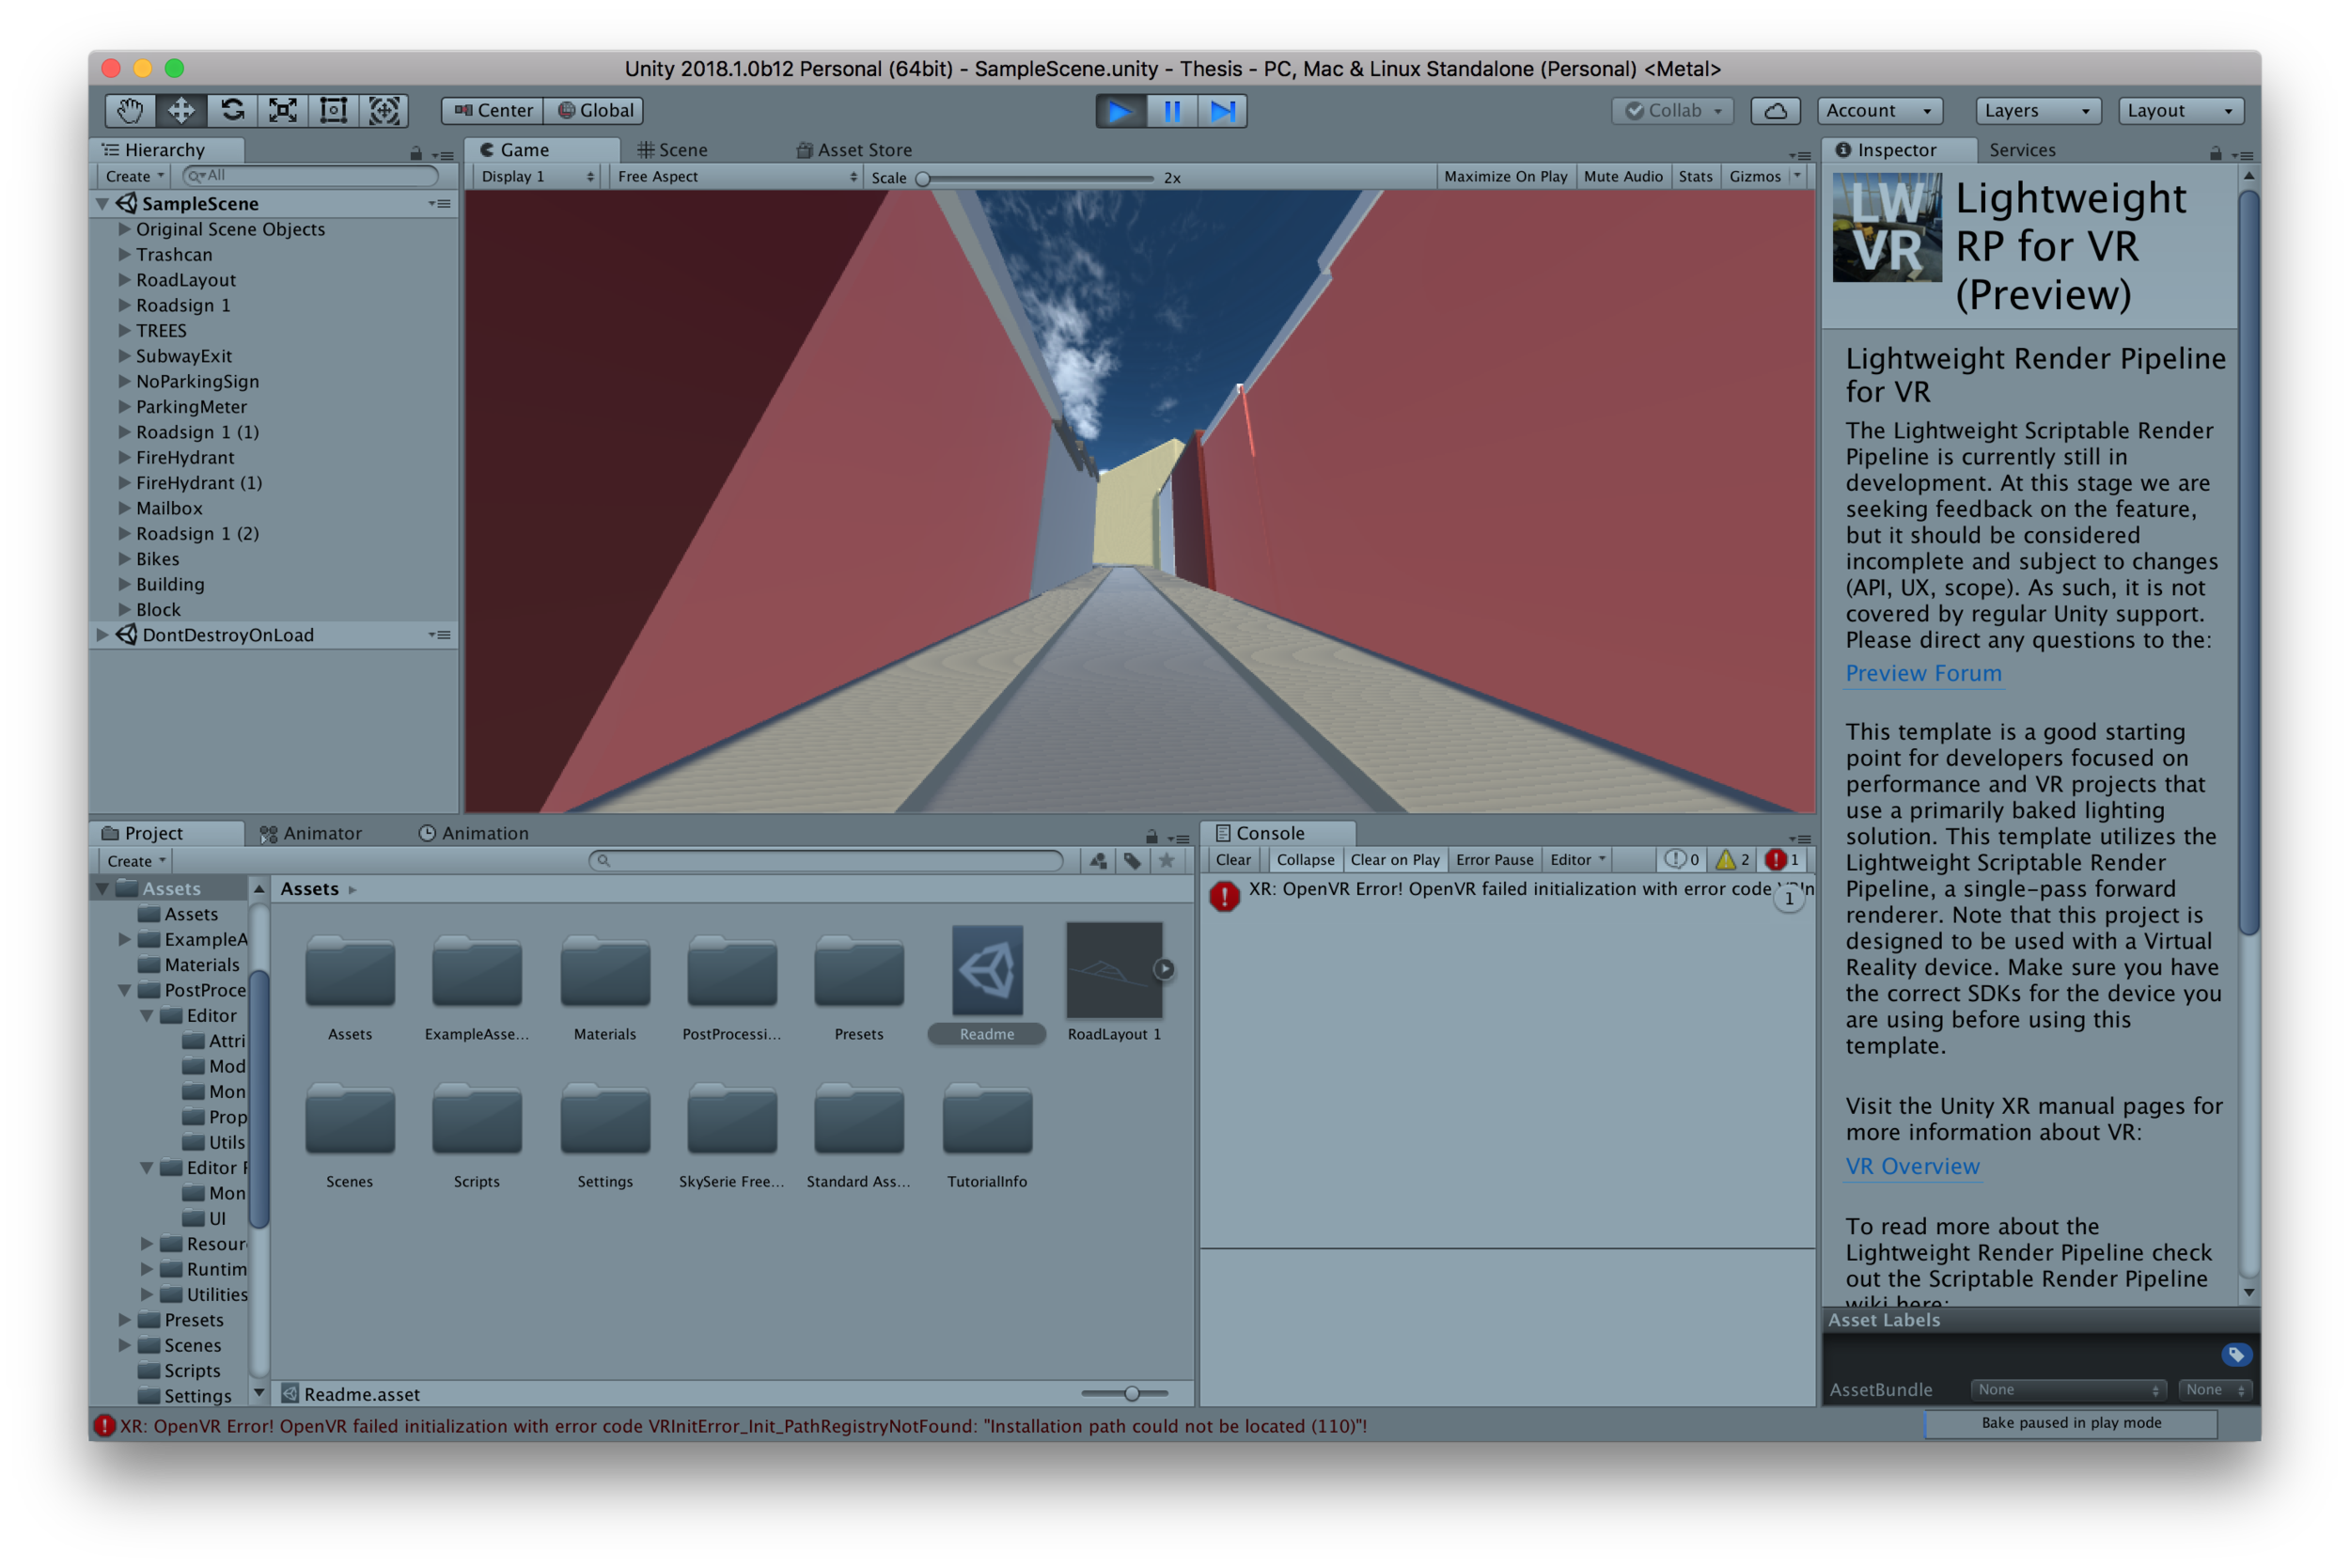Image resolution: width=2350 pixels, height=1568 pixels.
Task: Click the asset label tag icon in Inspector
Action: pos(2235,1353)
